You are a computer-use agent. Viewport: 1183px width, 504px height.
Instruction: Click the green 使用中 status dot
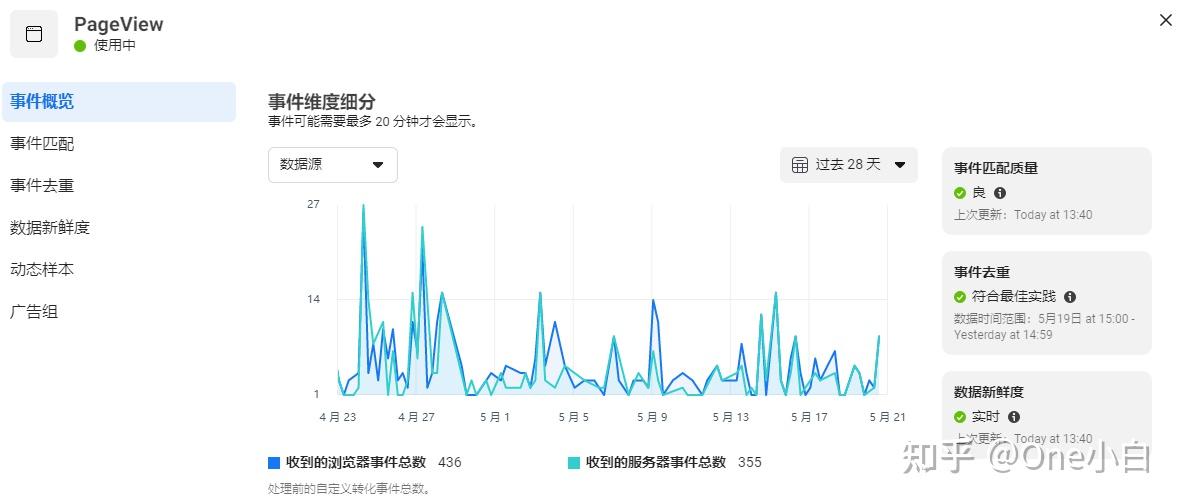pos(80,46)
